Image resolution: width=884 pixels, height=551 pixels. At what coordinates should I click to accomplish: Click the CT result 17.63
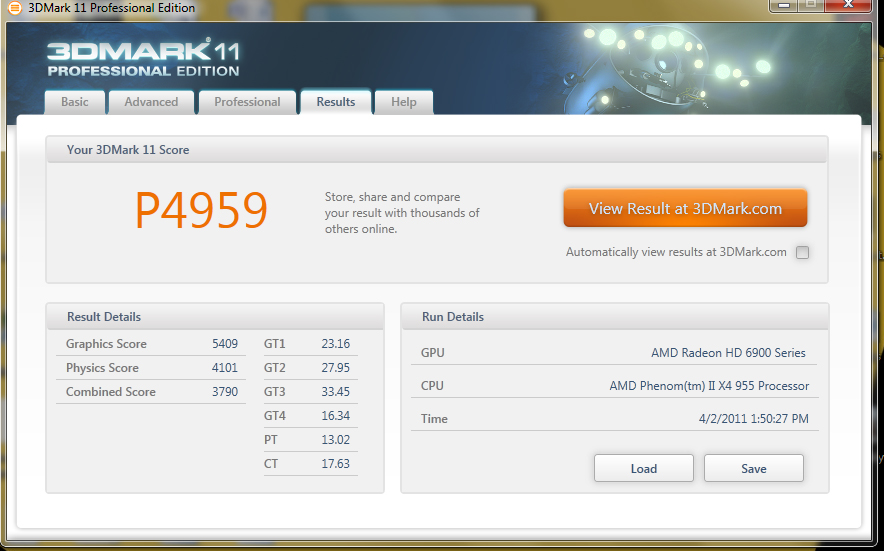[335, 464]
